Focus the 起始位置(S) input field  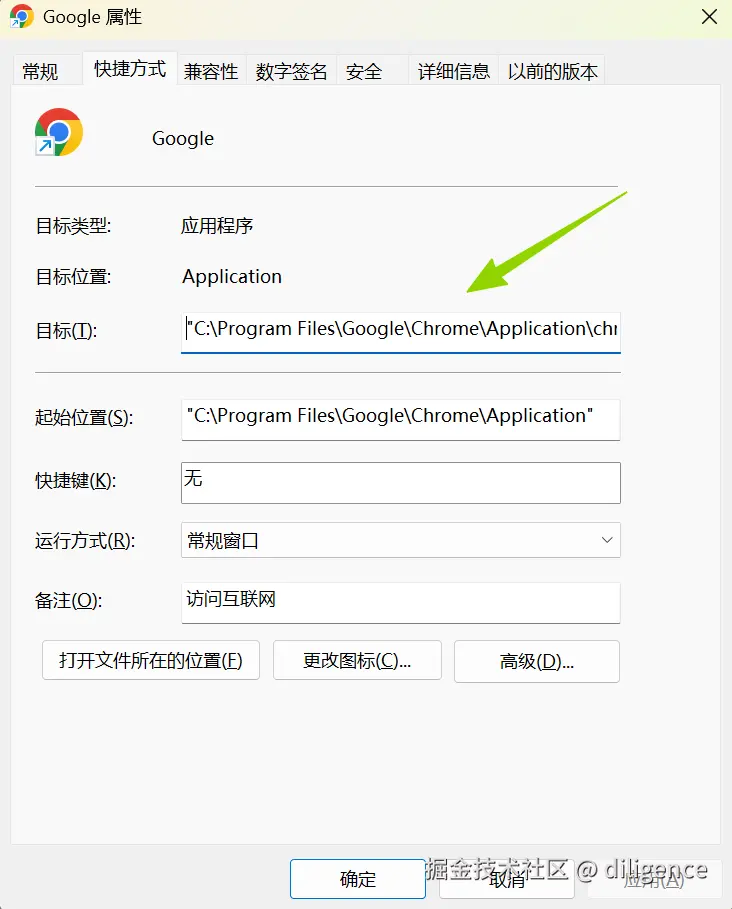(x=400, y=419)
